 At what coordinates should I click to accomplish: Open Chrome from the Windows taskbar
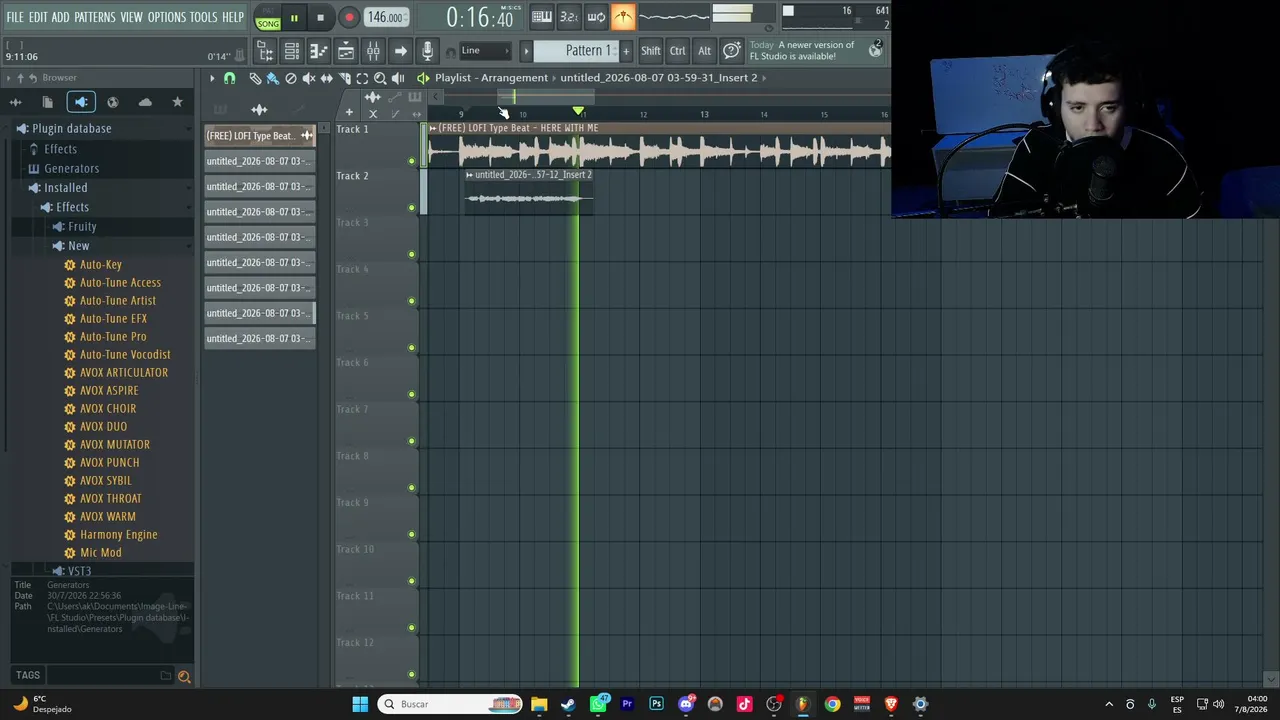832,704
